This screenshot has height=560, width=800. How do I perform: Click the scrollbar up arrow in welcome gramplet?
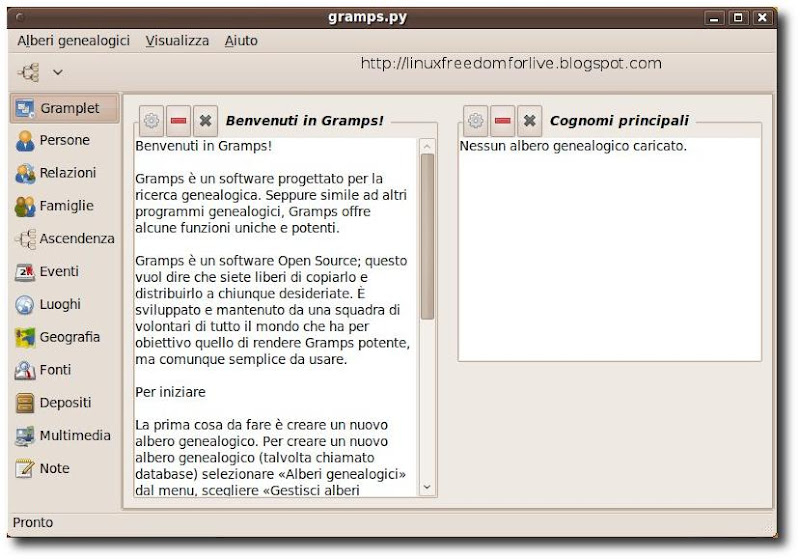pyautogui.click(x=428, y=146)
